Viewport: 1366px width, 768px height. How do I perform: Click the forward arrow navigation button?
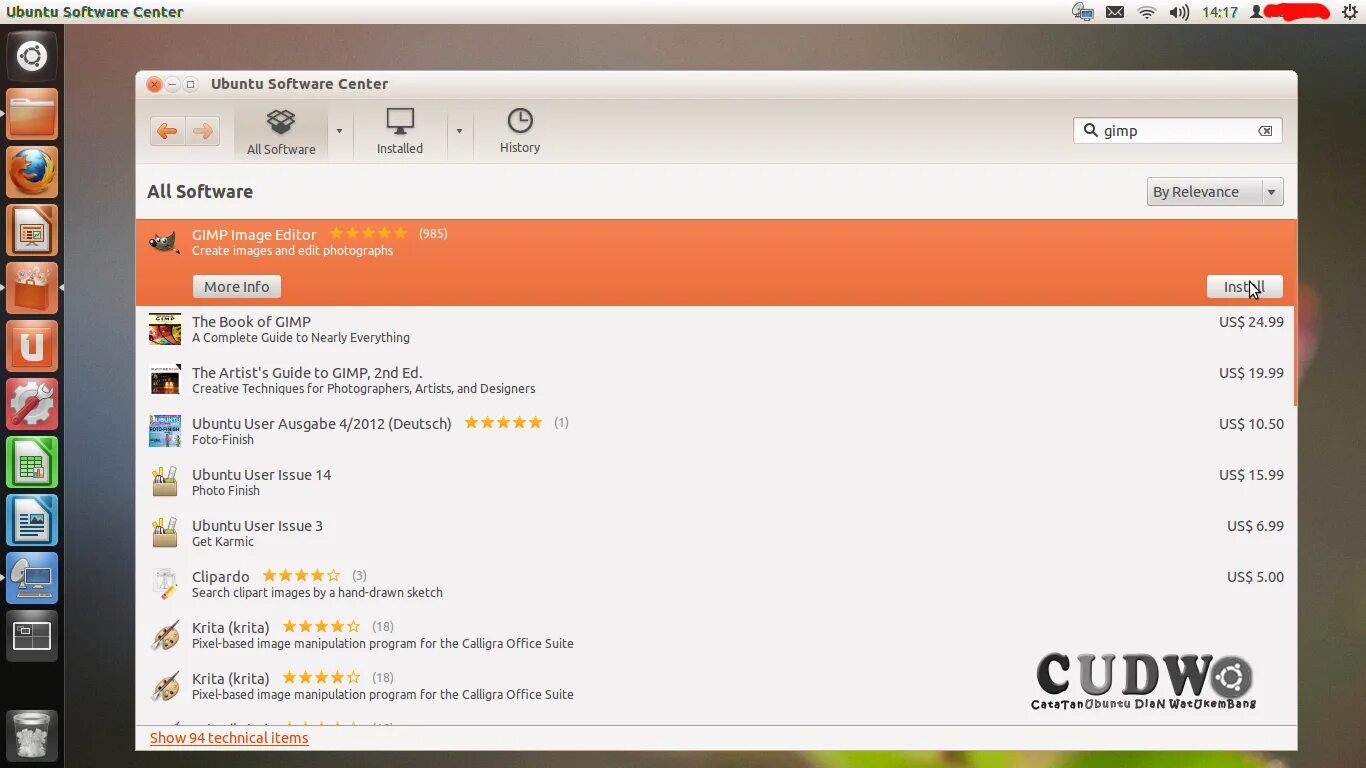click(203, 131)
